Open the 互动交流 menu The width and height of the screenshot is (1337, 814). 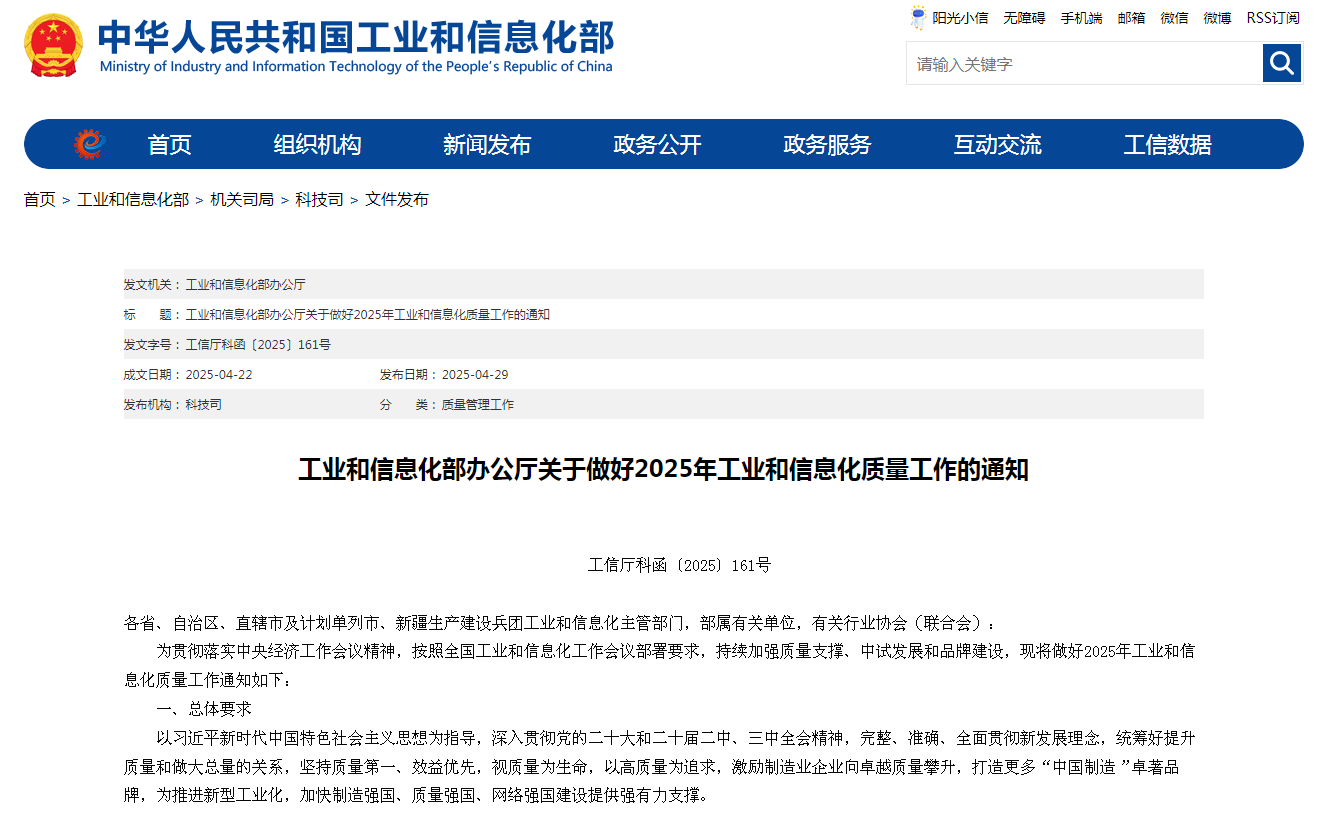click(x=997, y=144)
